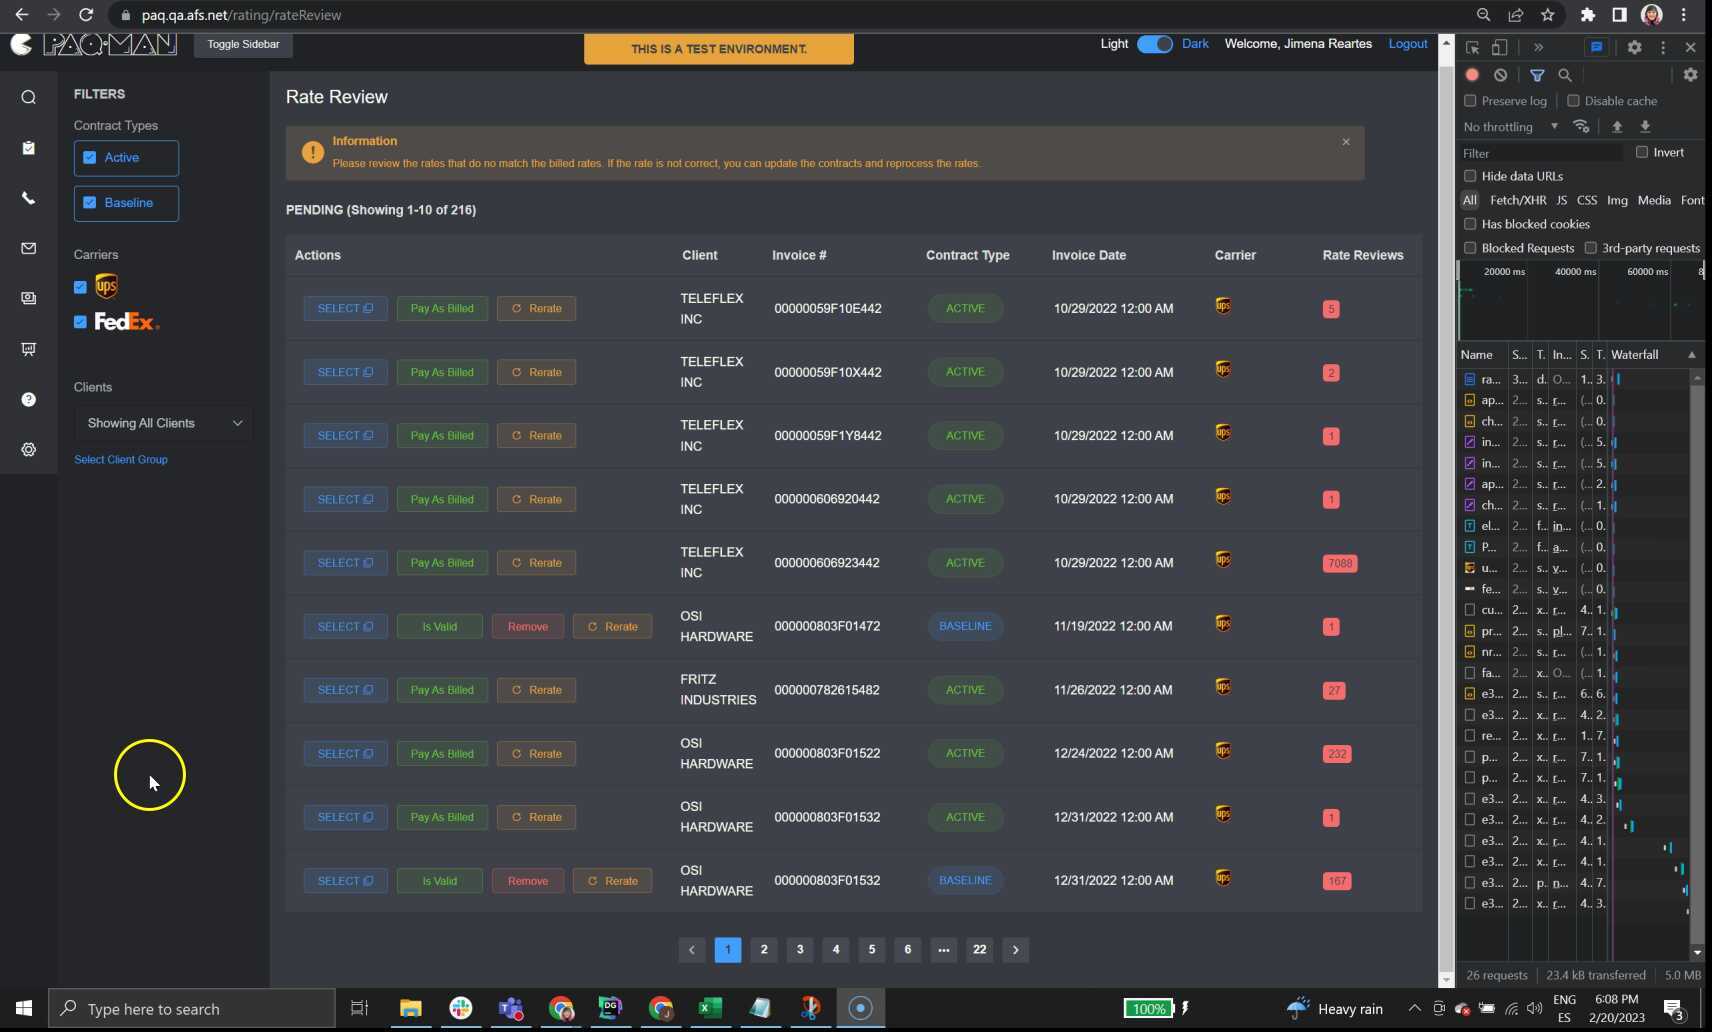Expand more DevTools tabs chevron
Screen dimensions: 1712x1032
1538,47
